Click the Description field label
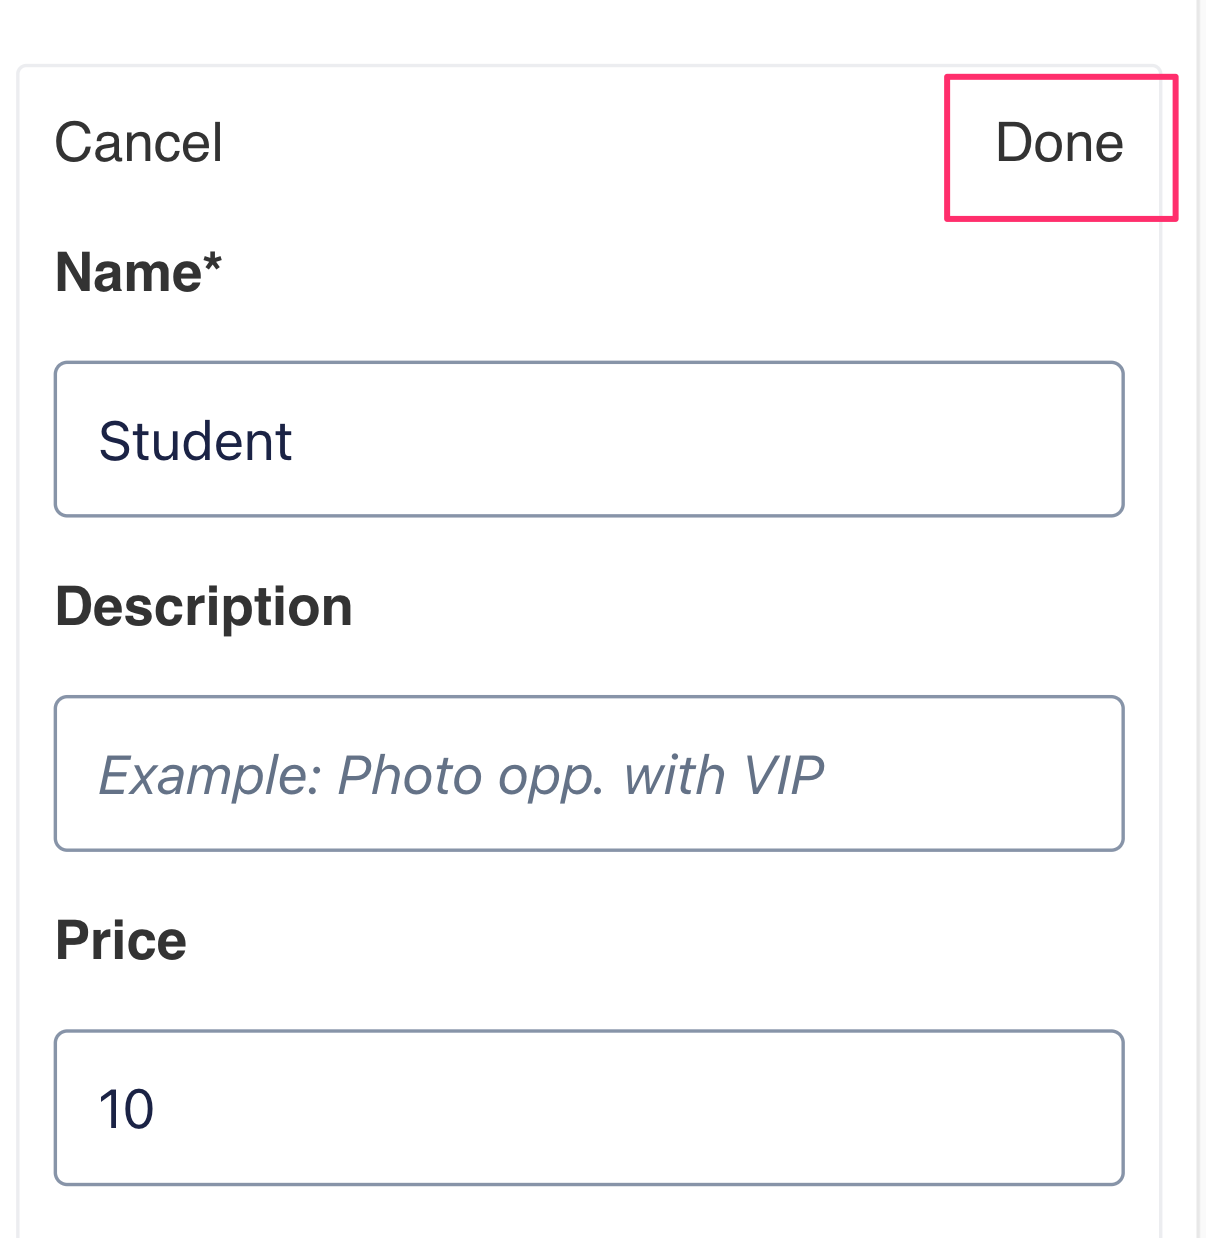Image resolution: width=1206 pixels, height=1238 pixels. tap(204, 607)
